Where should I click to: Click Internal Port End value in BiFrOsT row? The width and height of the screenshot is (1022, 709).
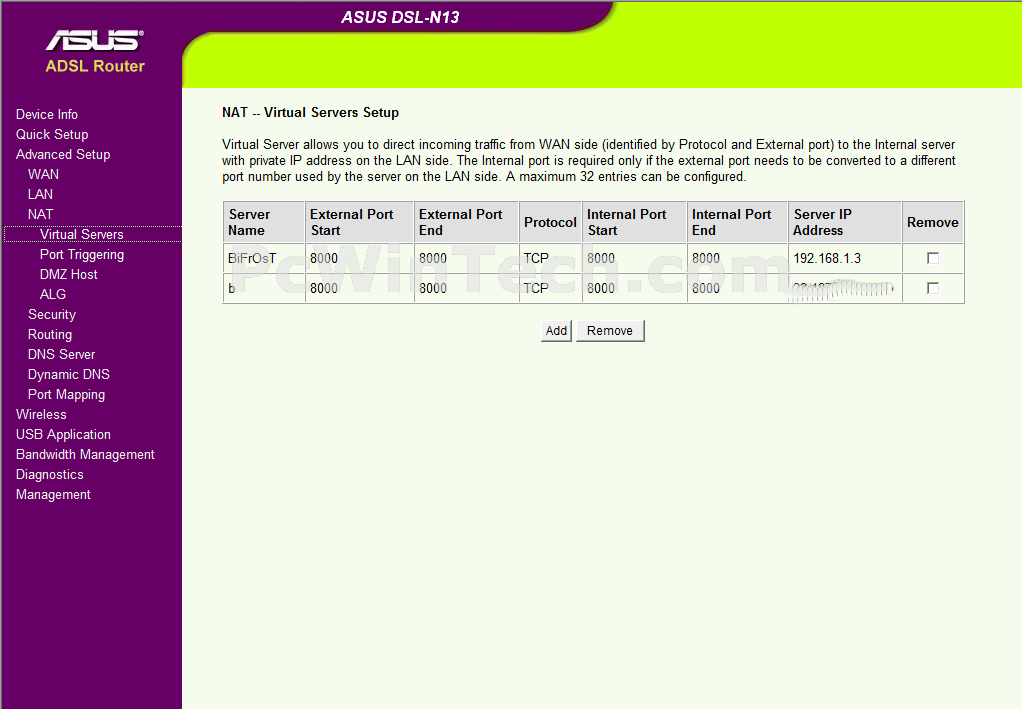(x=706, y=259)
